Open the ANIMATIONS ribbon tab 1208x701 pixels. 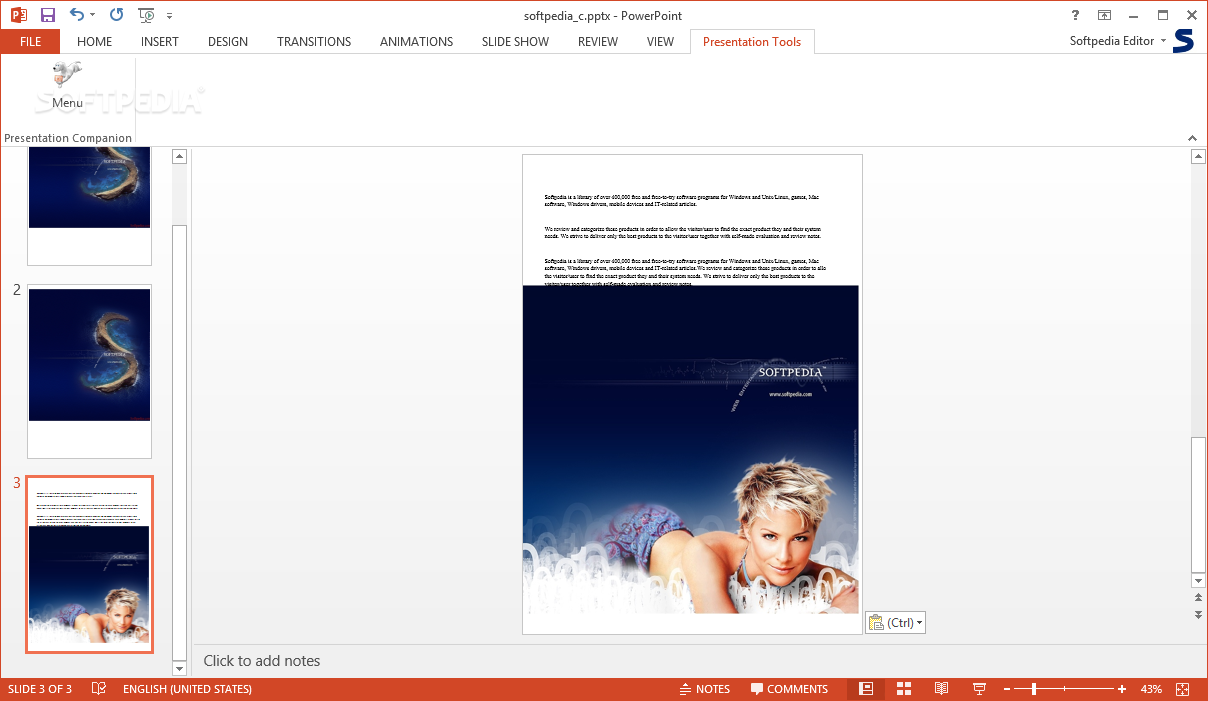pyautogui.click(x=416, y=41)
